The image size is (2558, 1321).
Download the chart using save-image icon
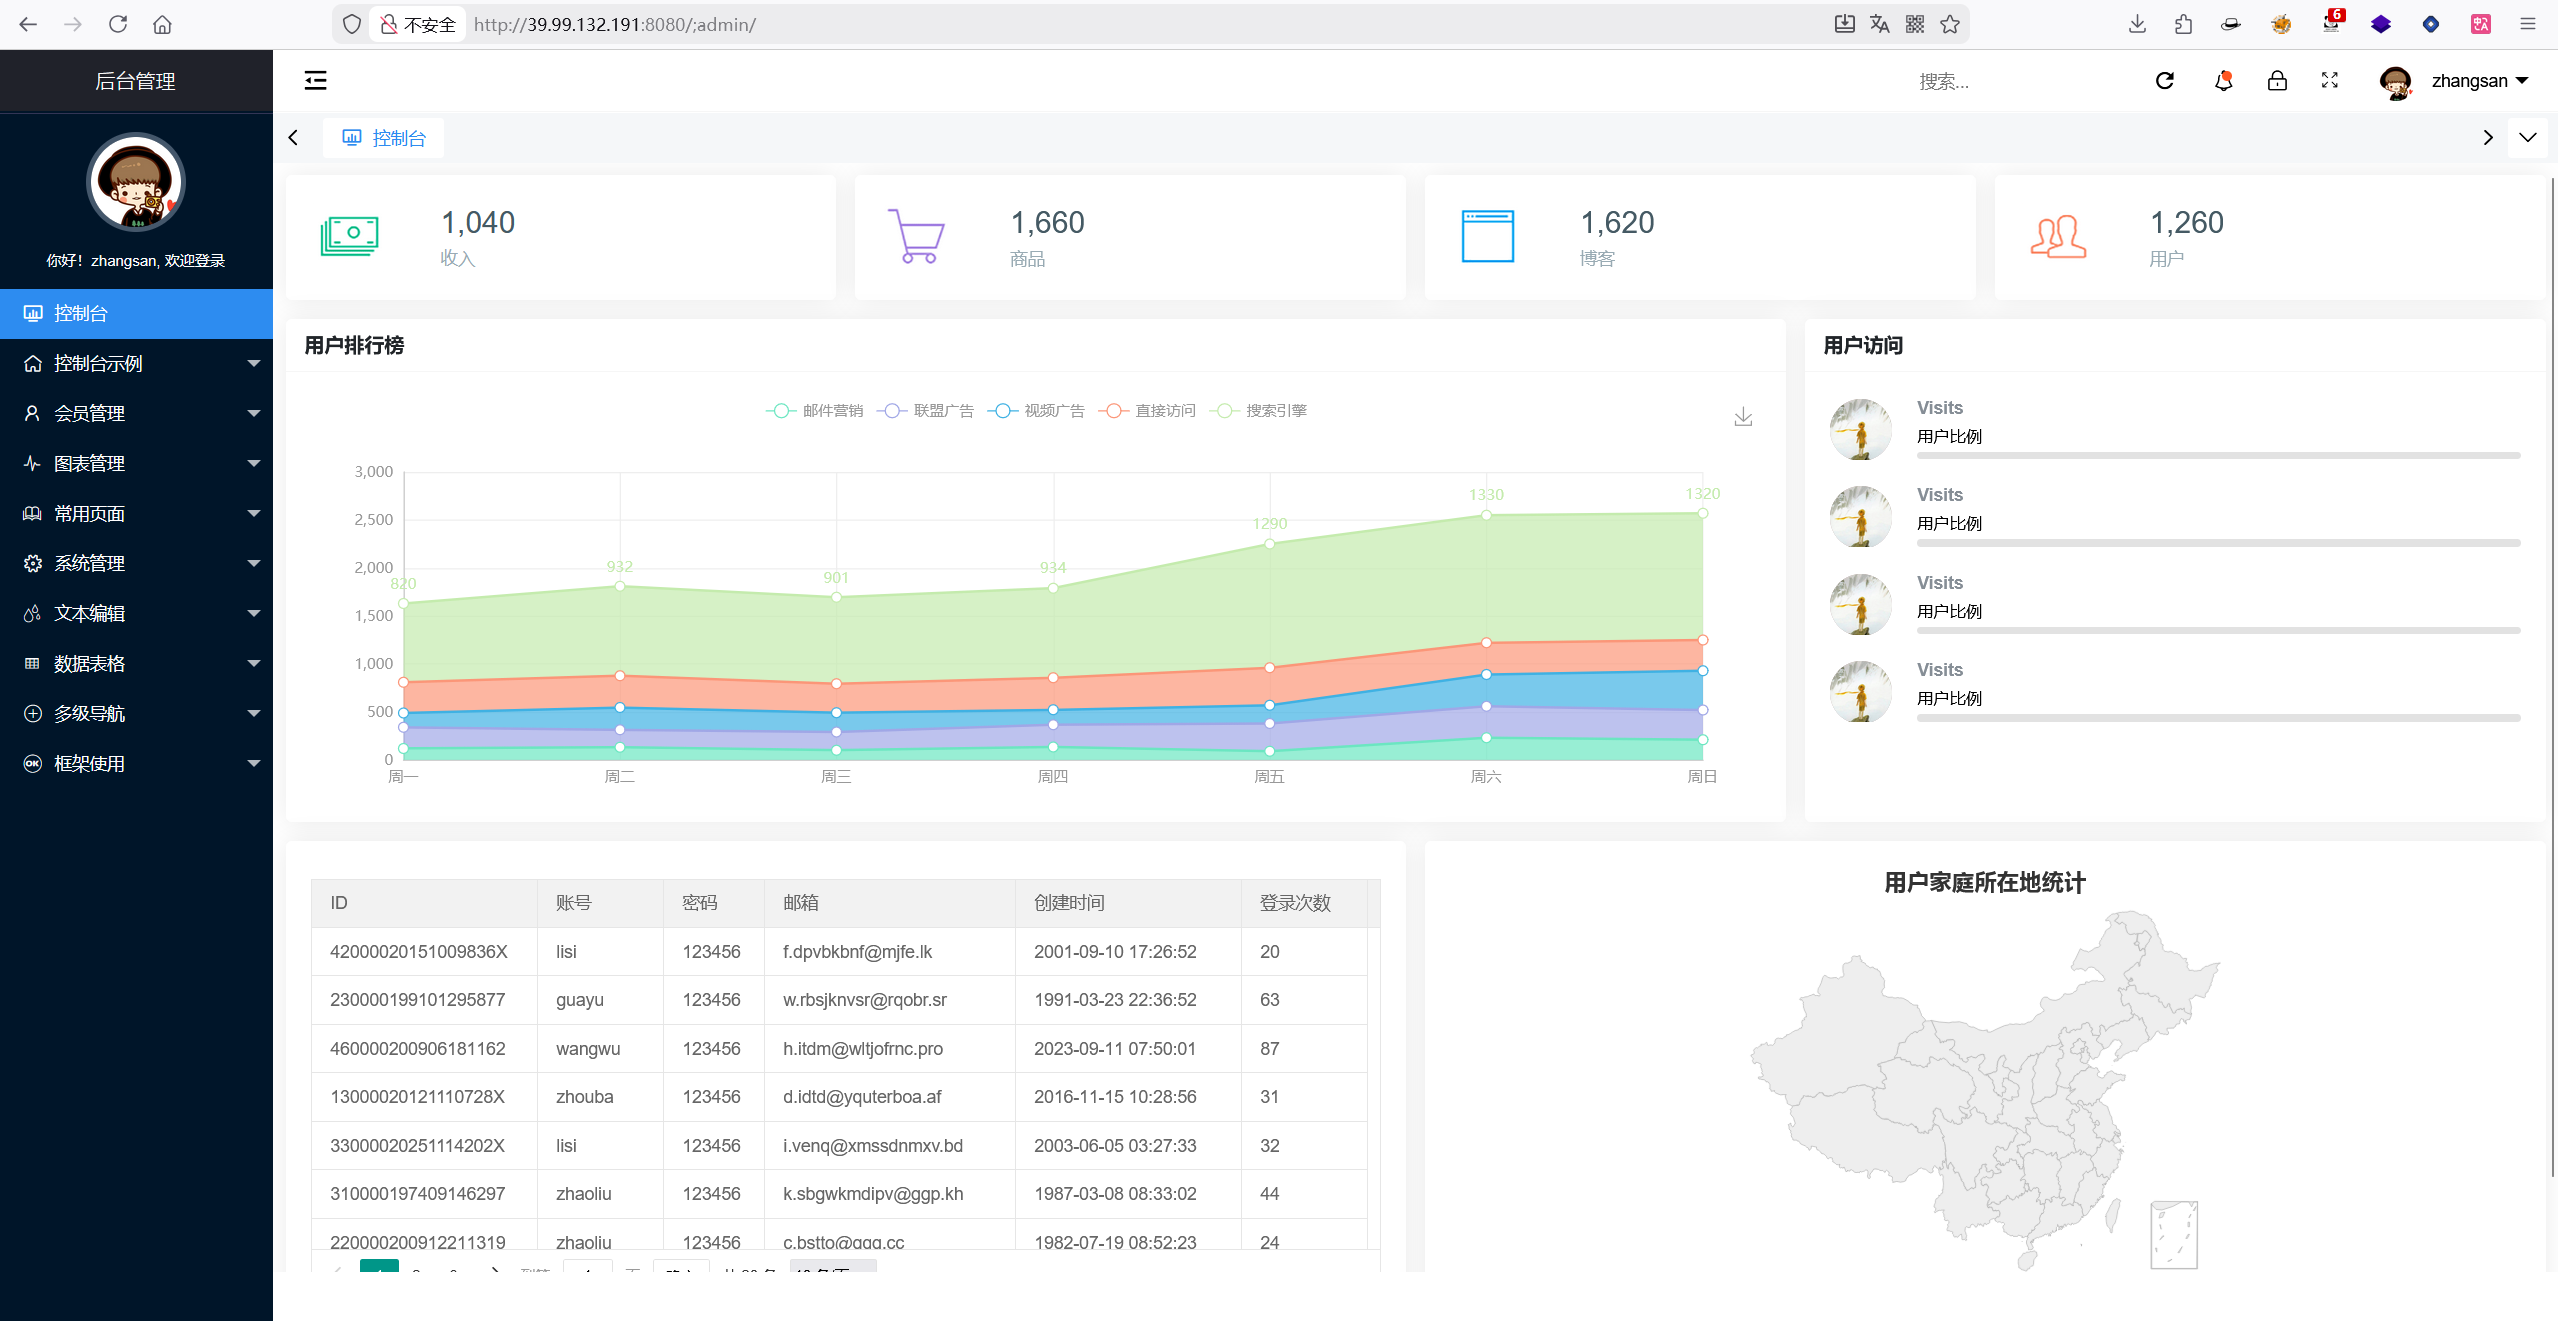tap(1743, 416)
